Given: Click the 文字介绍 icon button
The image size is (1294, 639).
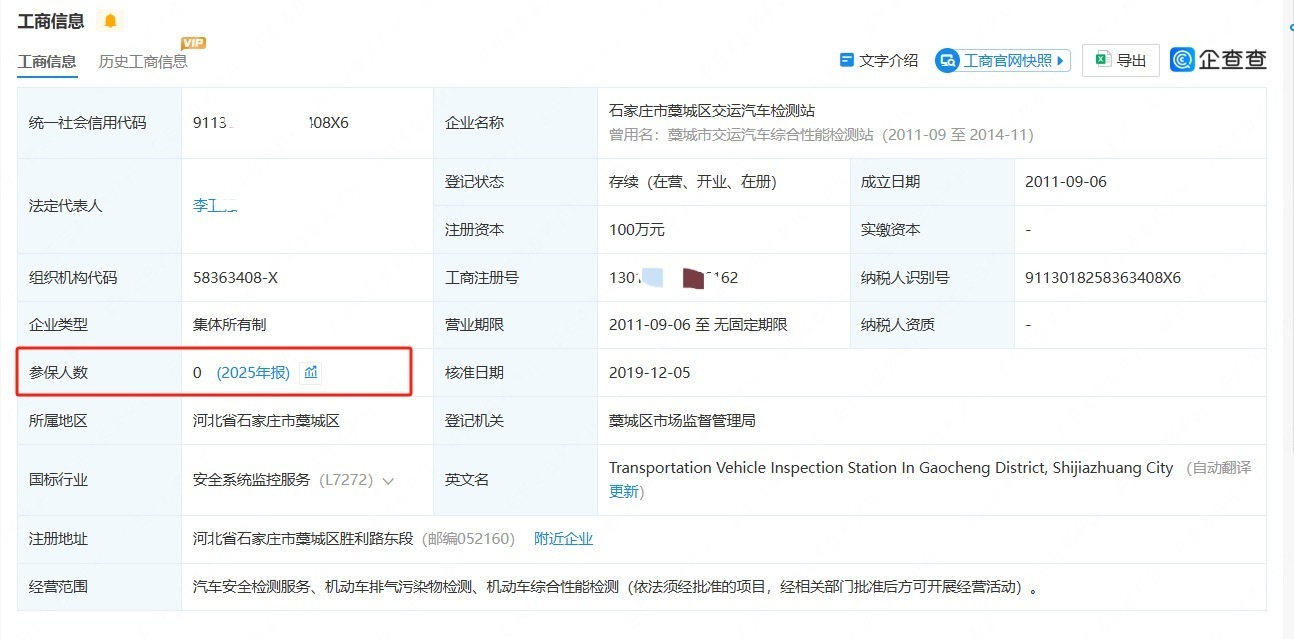Looking at the screenshot, I should coord(847,60).
